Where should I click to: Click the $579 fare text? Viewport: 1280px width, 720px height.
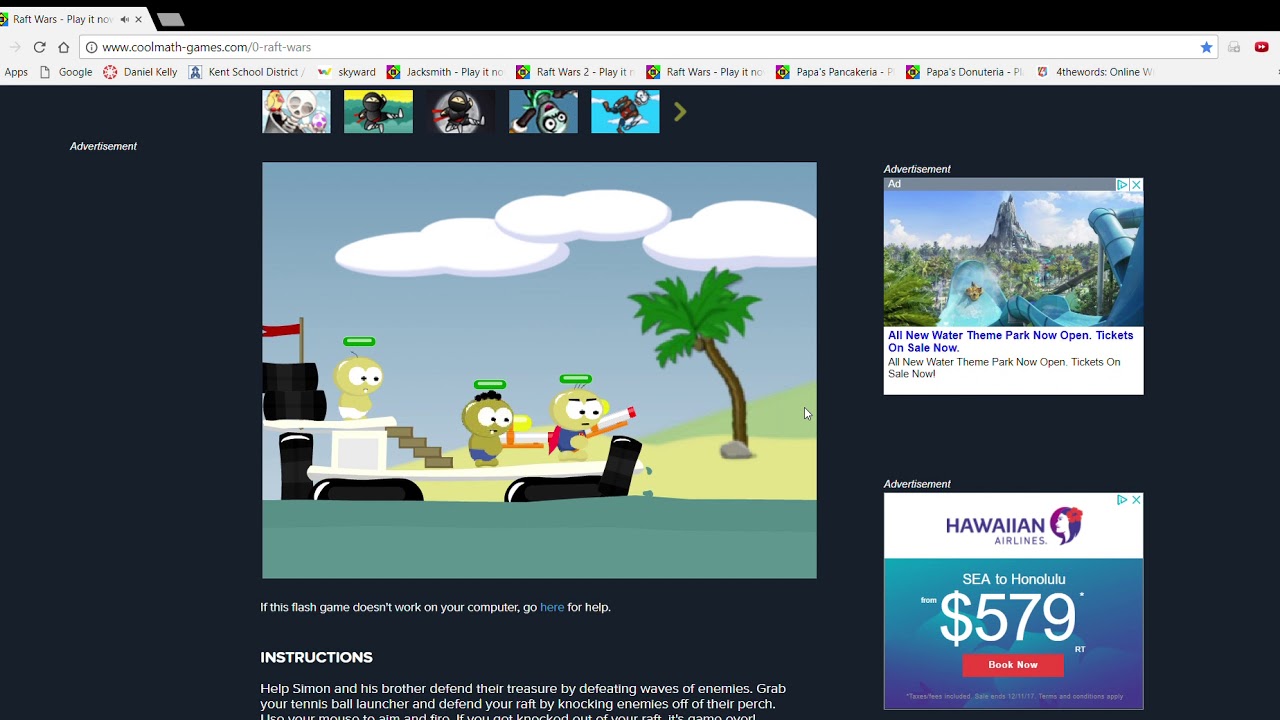point(1007,619)
